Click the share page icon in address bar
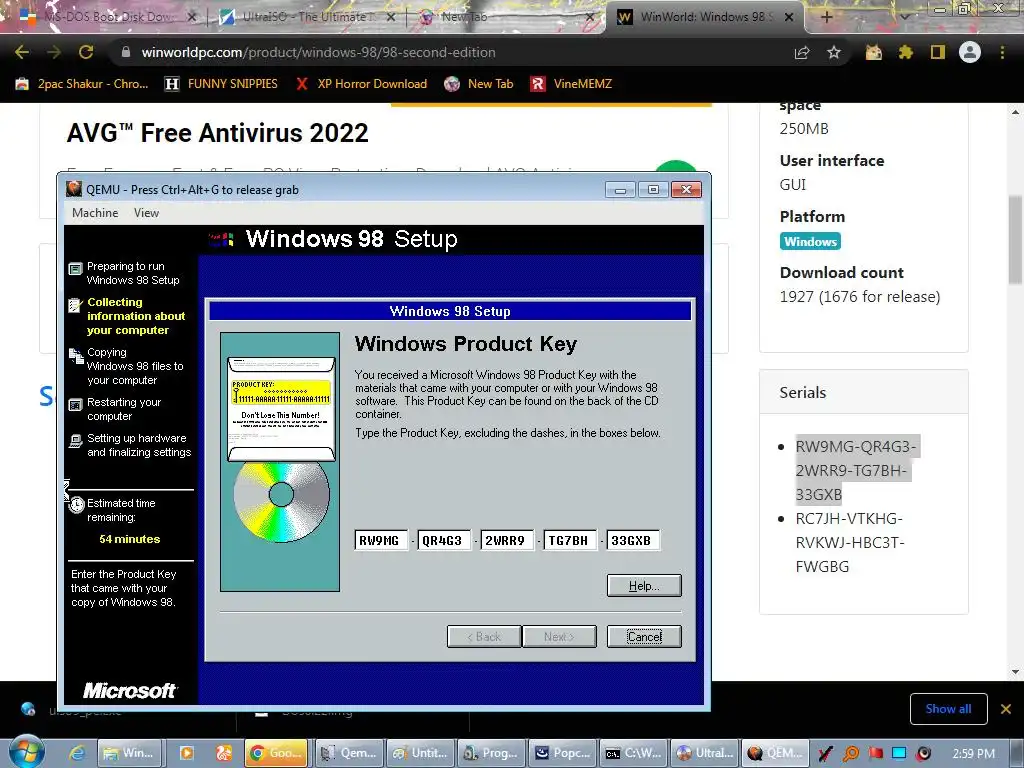This screenshot has width=1024, height=768. point(802,52)
